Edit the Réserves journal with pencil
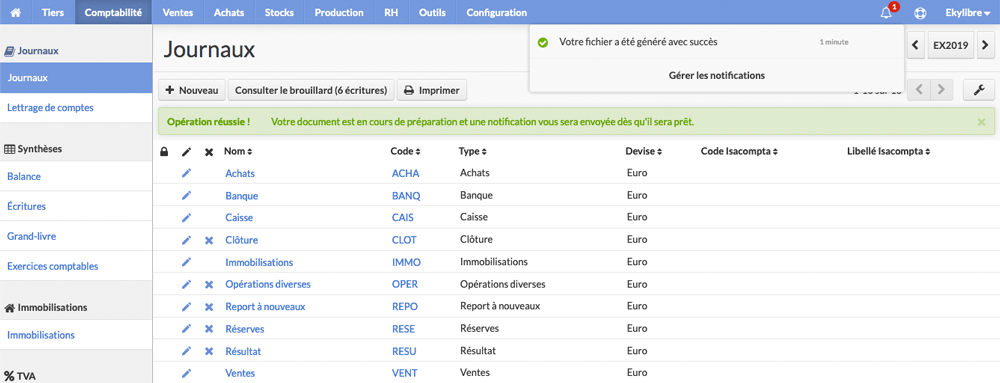This screenshot has width=1000, height=383. [x=186, y=329]
